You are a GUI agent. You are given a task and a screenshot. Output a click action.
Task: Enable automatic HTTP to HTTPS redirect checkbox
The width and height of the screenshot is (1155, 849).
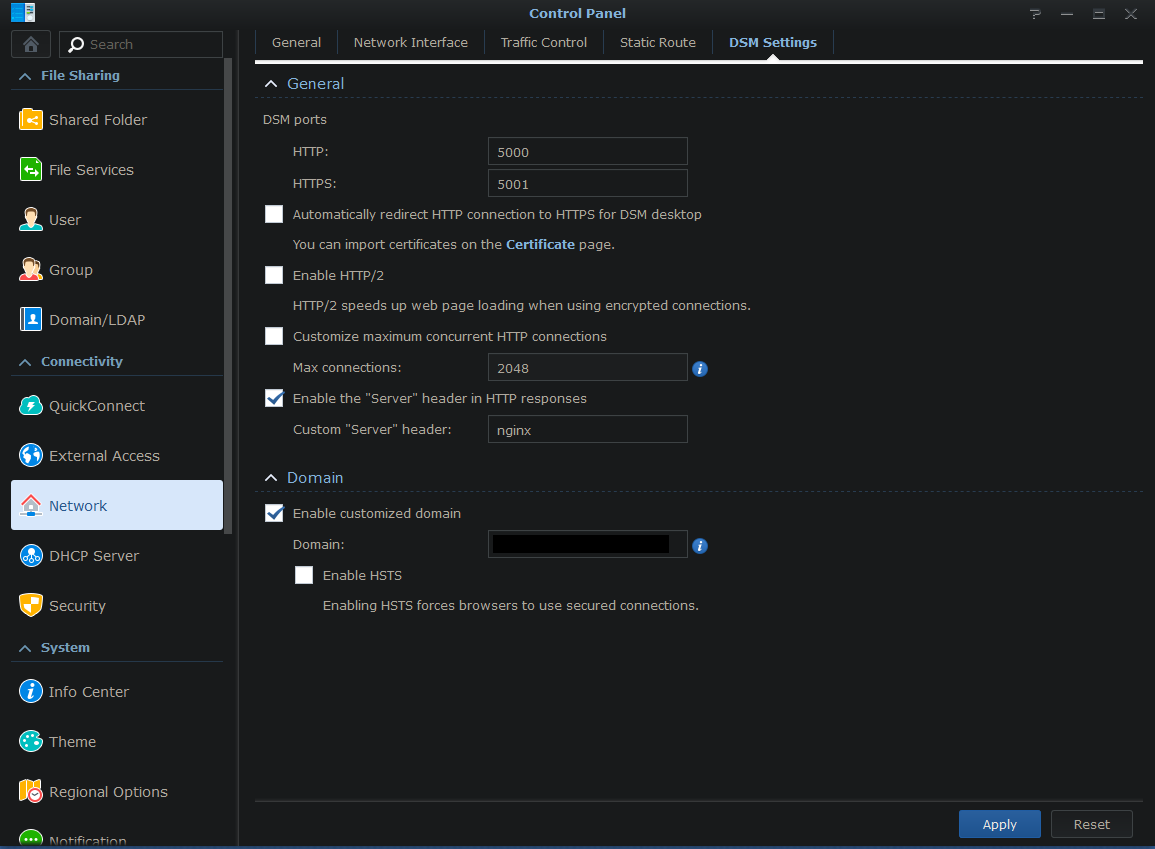(x=274, y=214)
